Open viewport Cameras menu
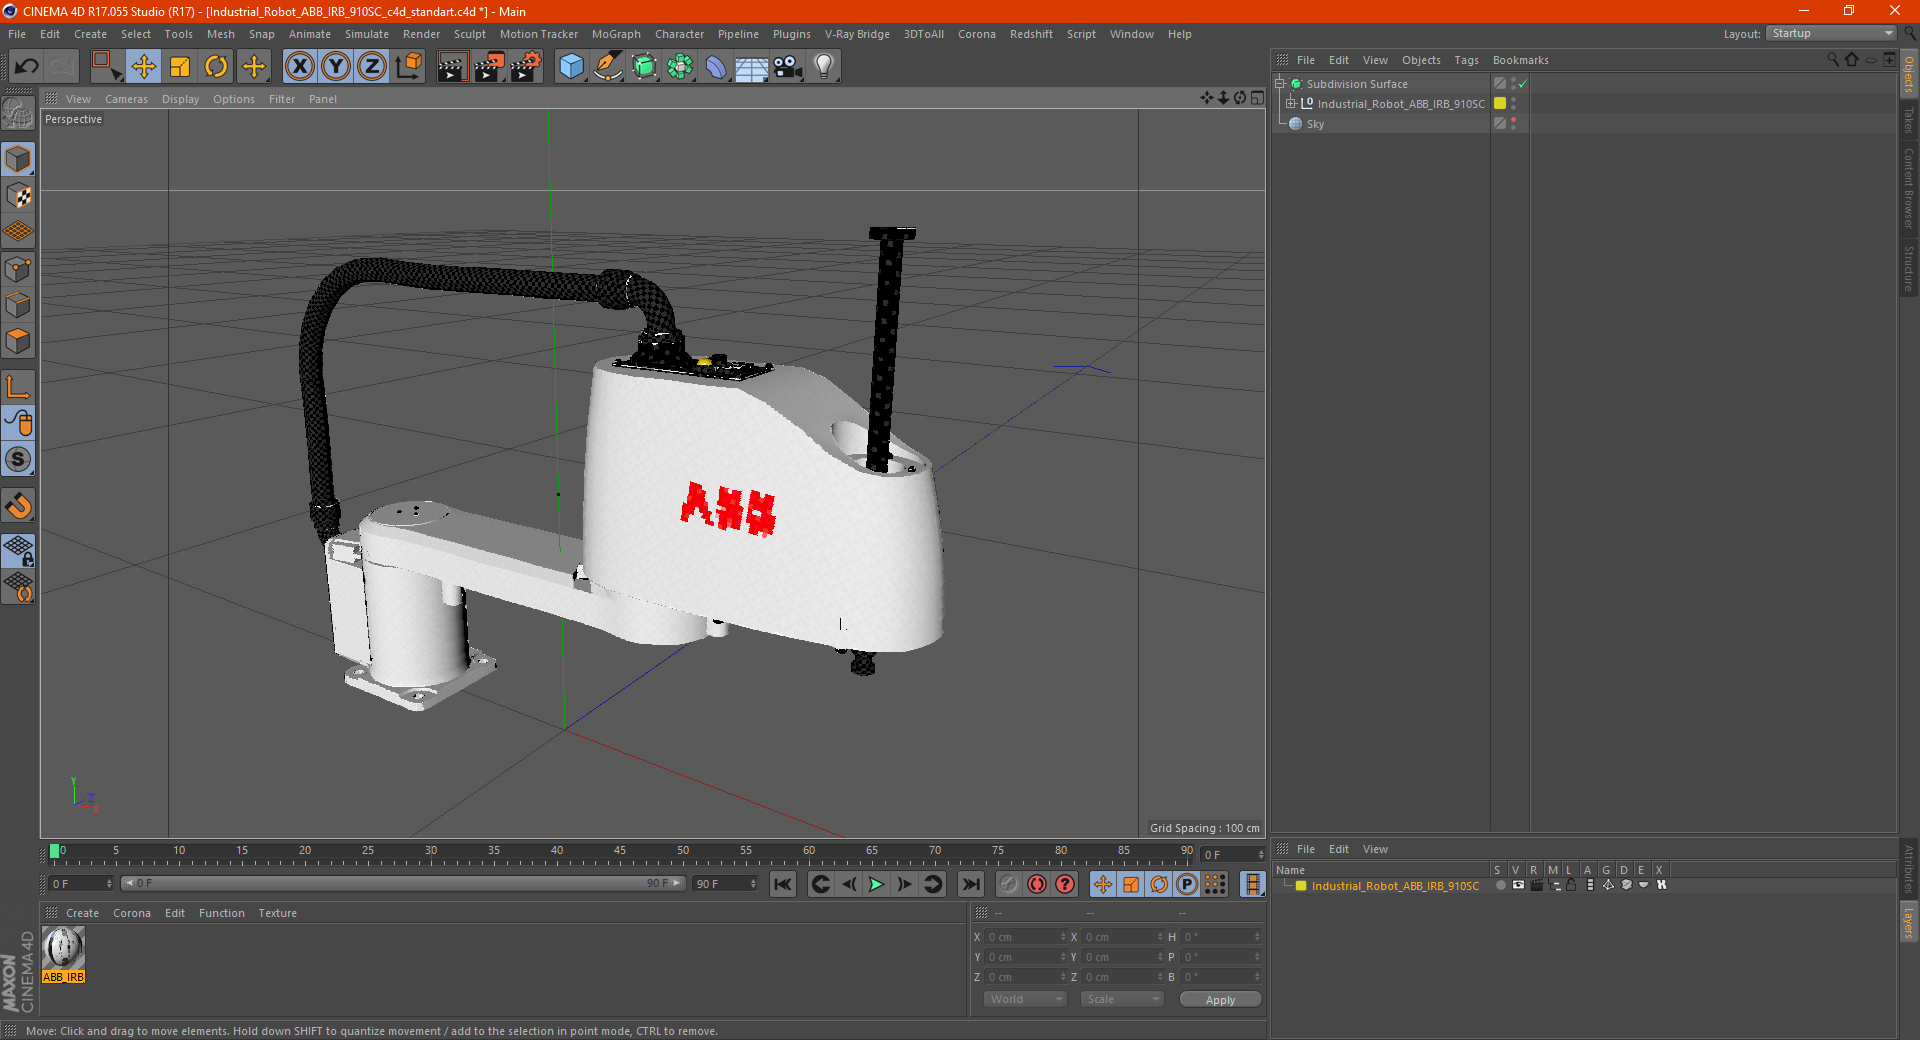Viewport: 1920px width, 1040px height. point(126,99)
